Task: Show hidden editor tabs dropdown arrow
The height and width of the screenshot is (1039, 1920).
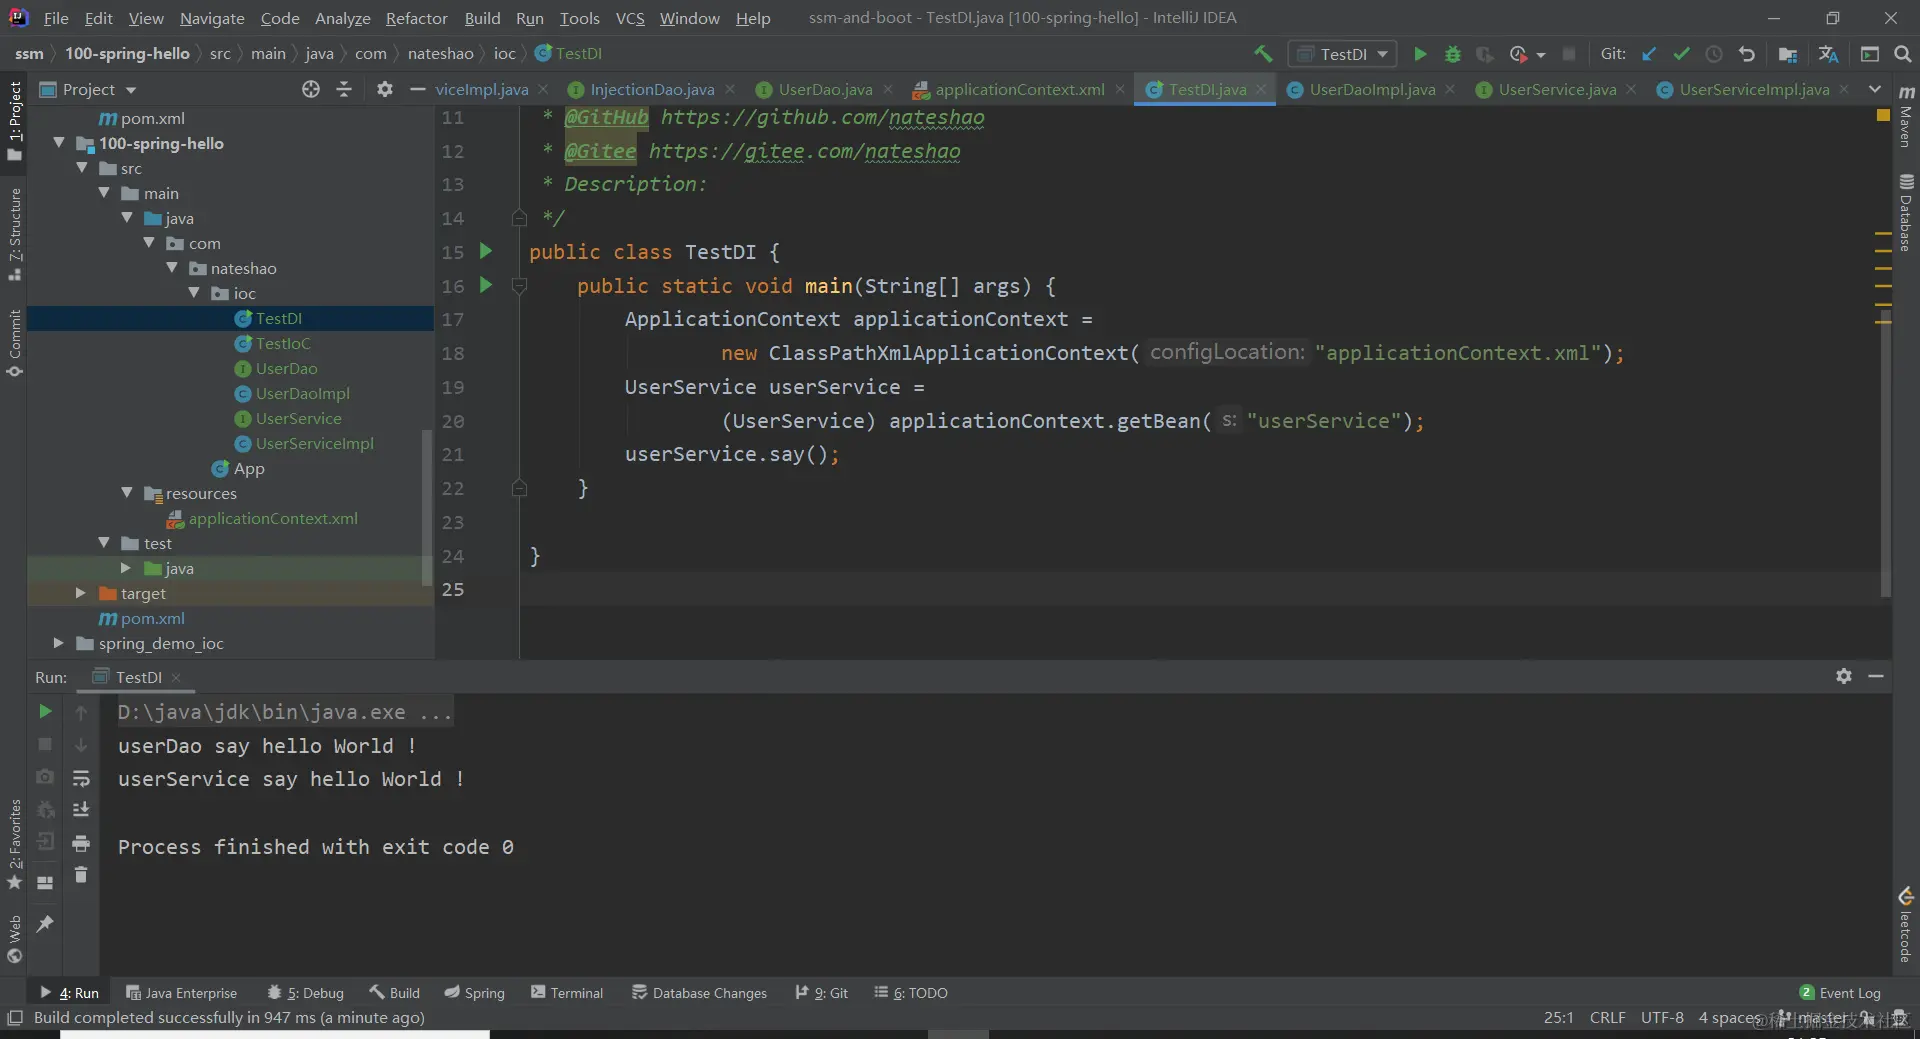Action: 1875,89
